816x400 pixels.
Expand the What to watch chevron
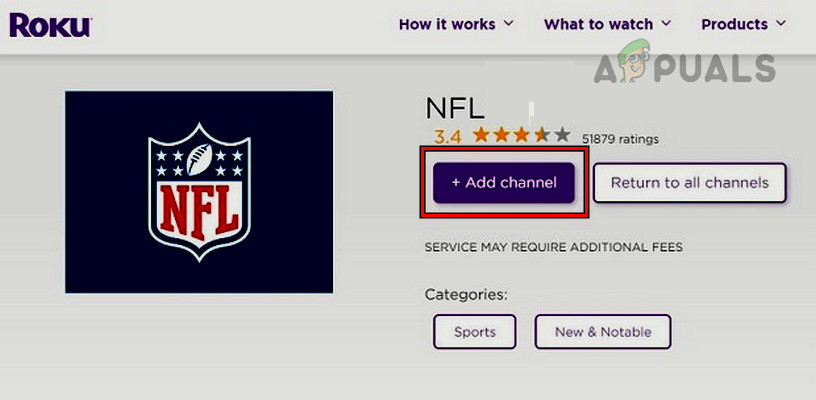pyautogui.click(x=666, y=23)
